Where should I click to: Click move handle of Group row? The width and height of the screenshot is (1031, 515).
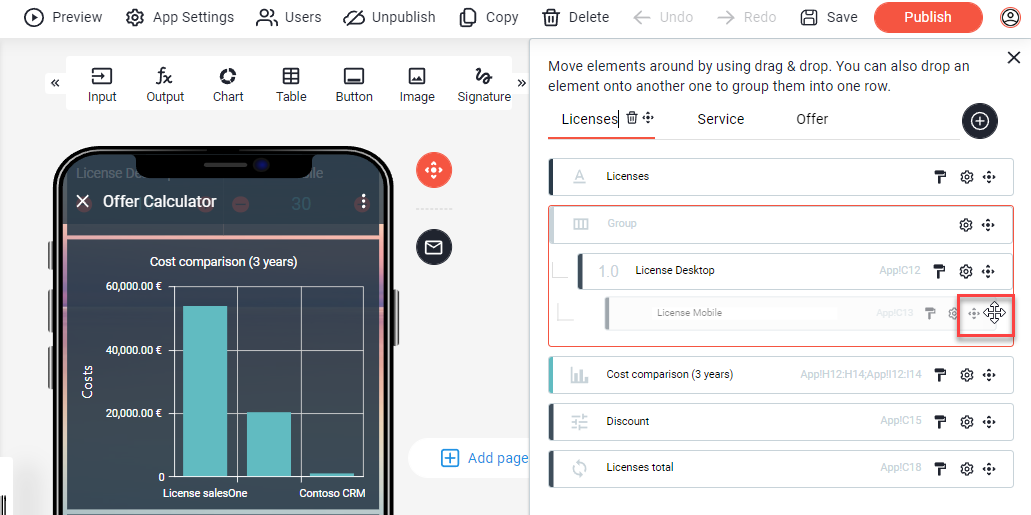[x=988, y=225]
